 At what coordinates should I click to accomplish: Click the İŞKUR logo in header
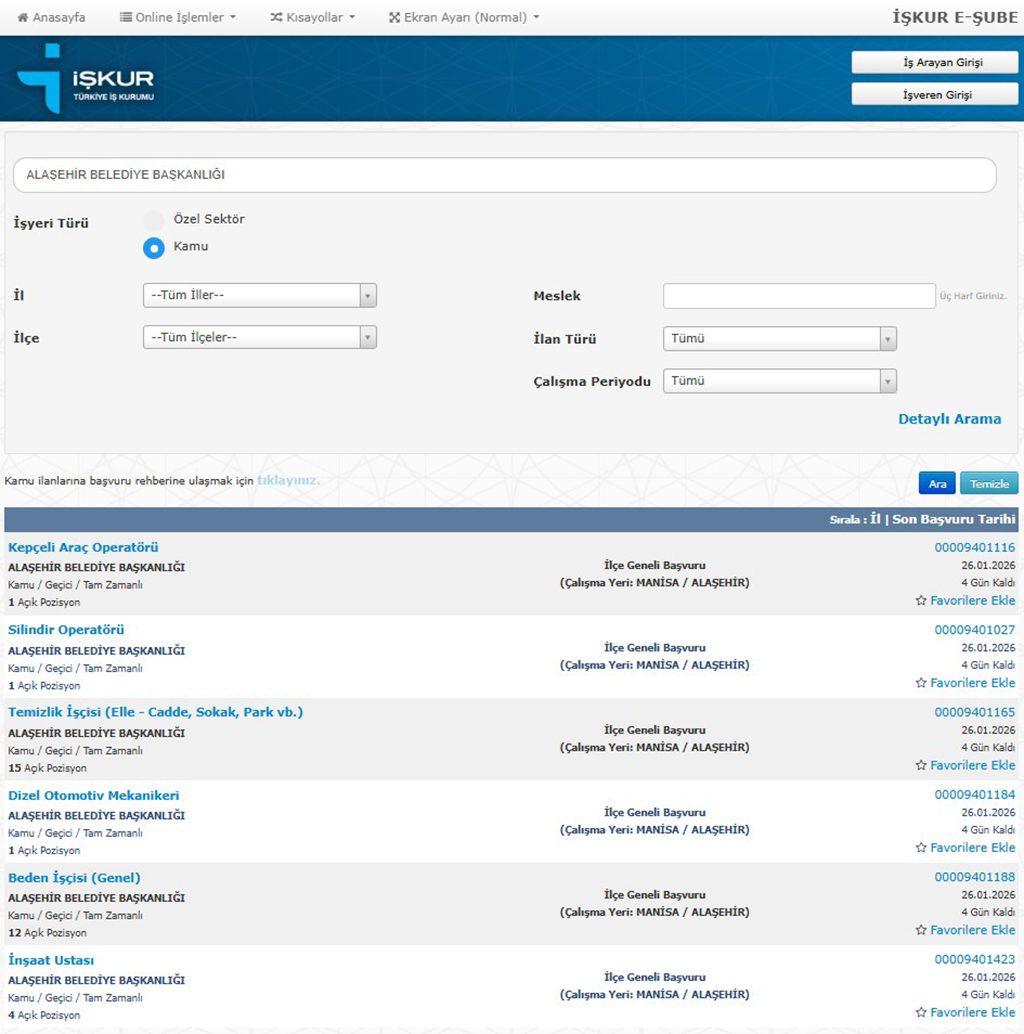pos(85,79)
